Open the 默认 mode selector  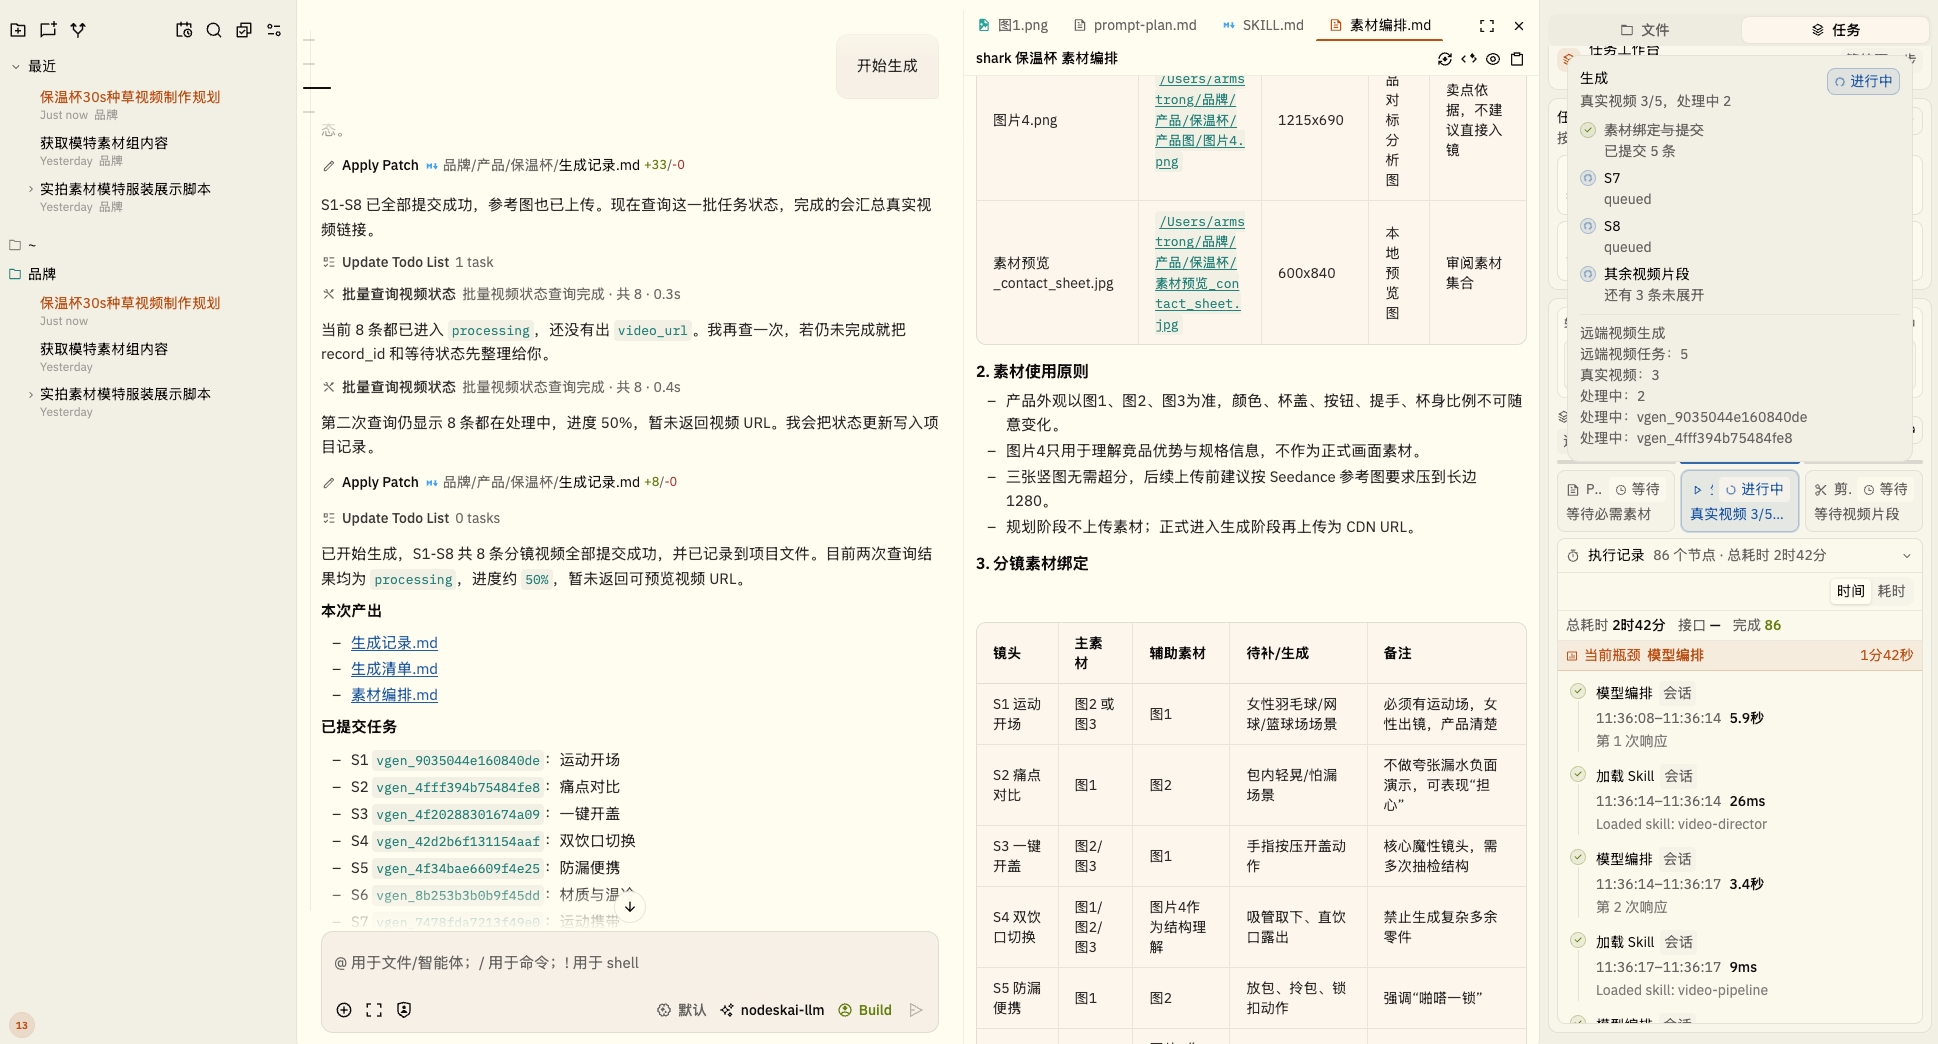(682, 1010)
